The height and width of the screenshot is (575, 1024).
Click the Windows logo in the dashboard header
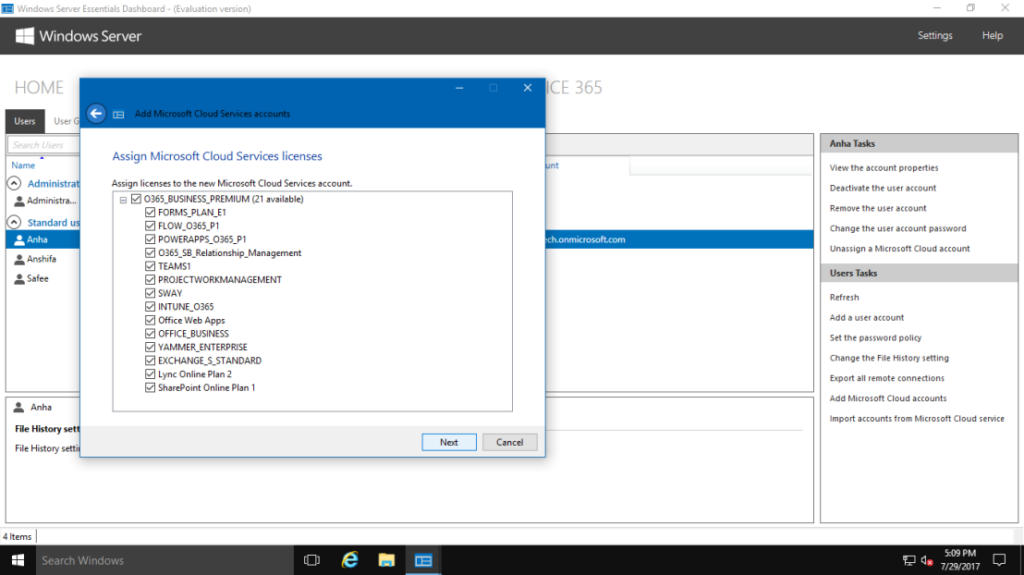click(x=24, y=36)
